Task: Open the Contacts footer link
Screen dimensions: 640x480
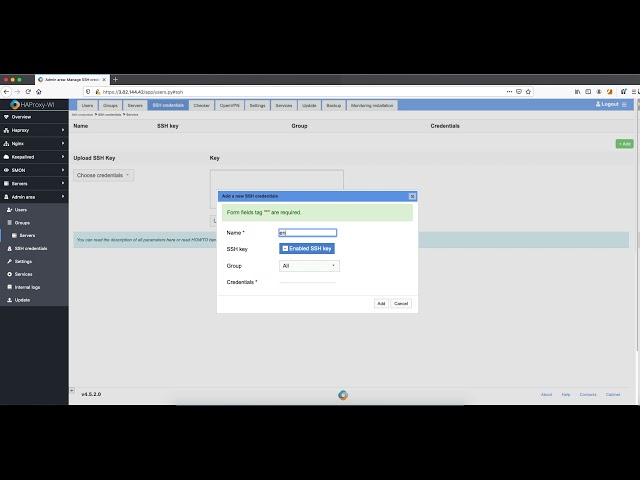Action: (x=588, y=395)
